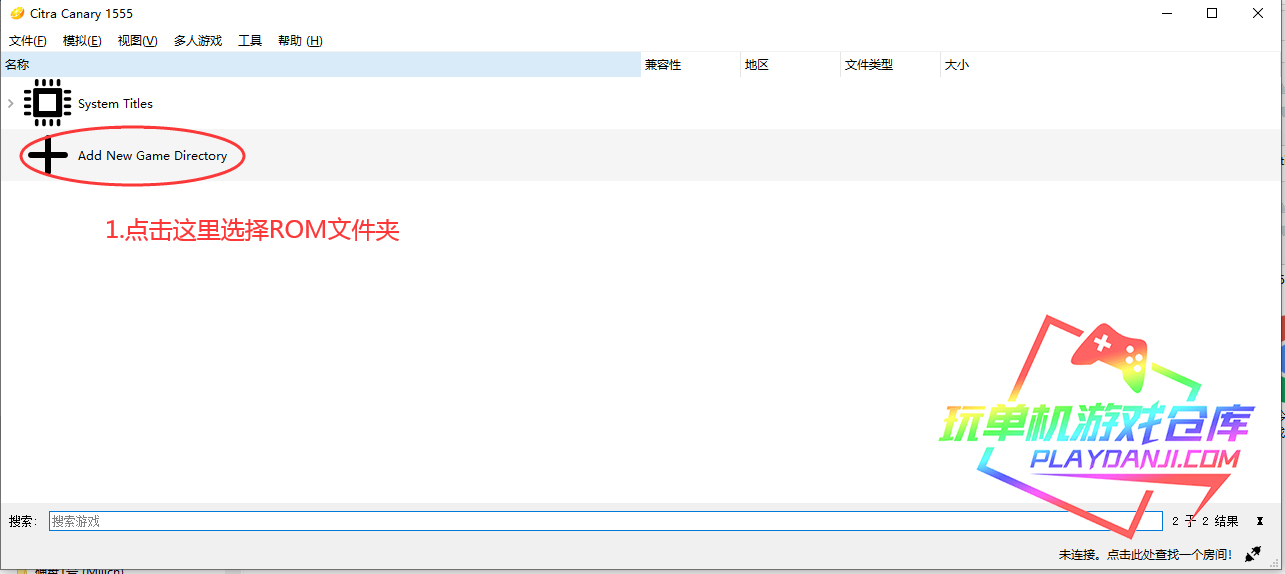Open the 视图(V) menu

tap(137, 41)
